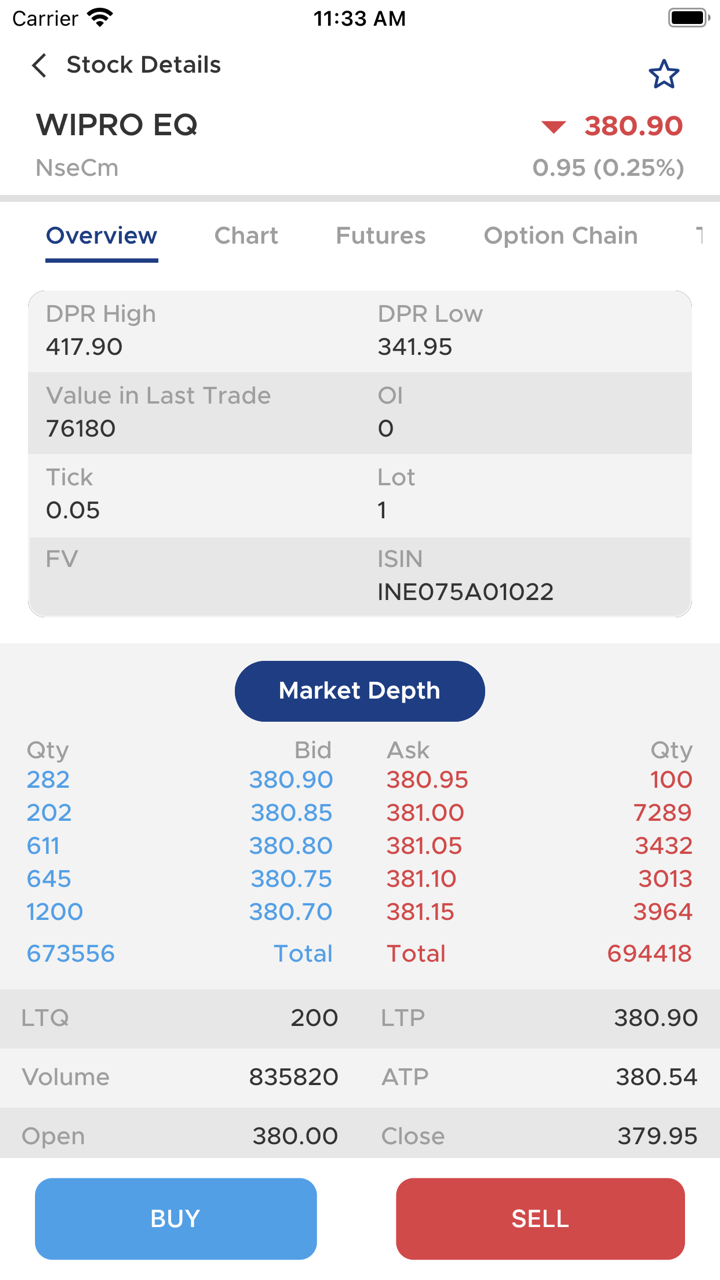Tap the ask price 381.15 row
720x1280 pixels.
point(420,912)
